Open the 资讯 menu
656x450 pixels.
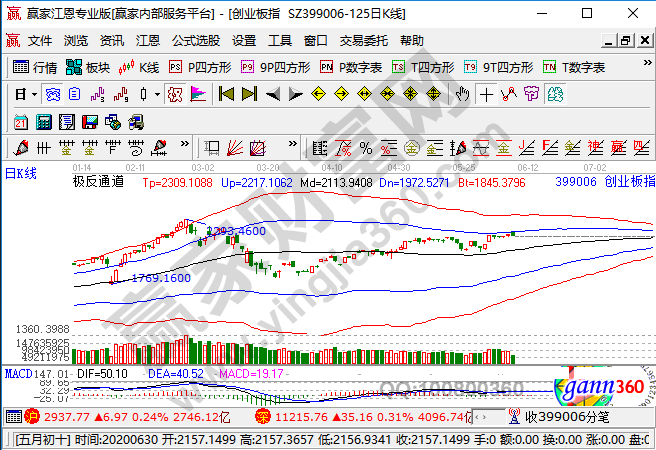tap(112, 41)
